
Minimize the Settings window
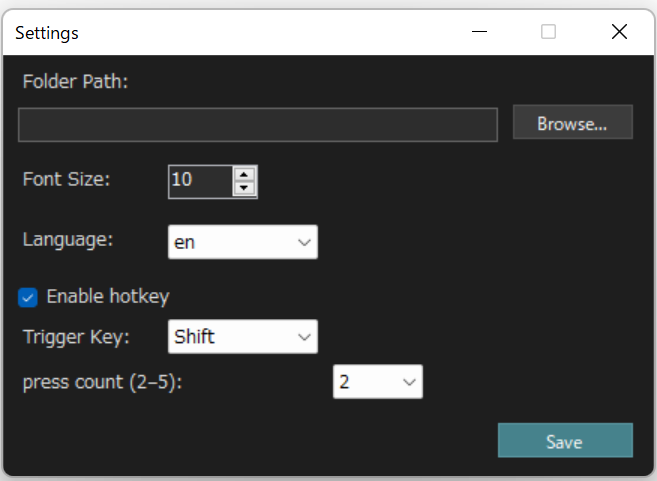(x=480, y=32)
